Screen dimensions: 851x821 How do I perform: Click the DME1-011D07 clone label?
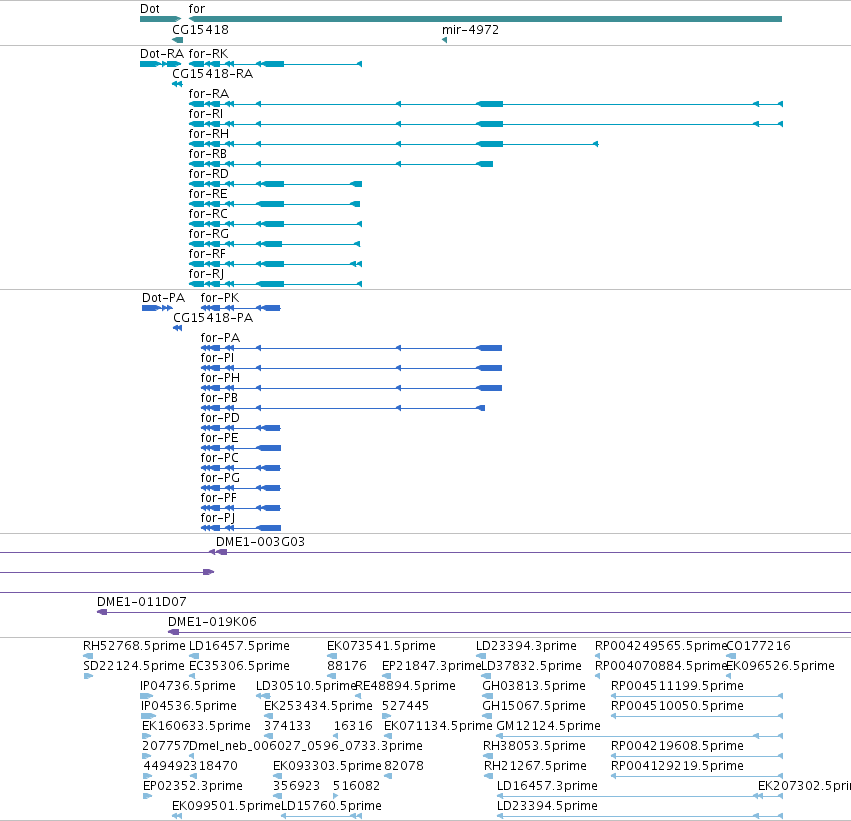(x=142, y=602)
